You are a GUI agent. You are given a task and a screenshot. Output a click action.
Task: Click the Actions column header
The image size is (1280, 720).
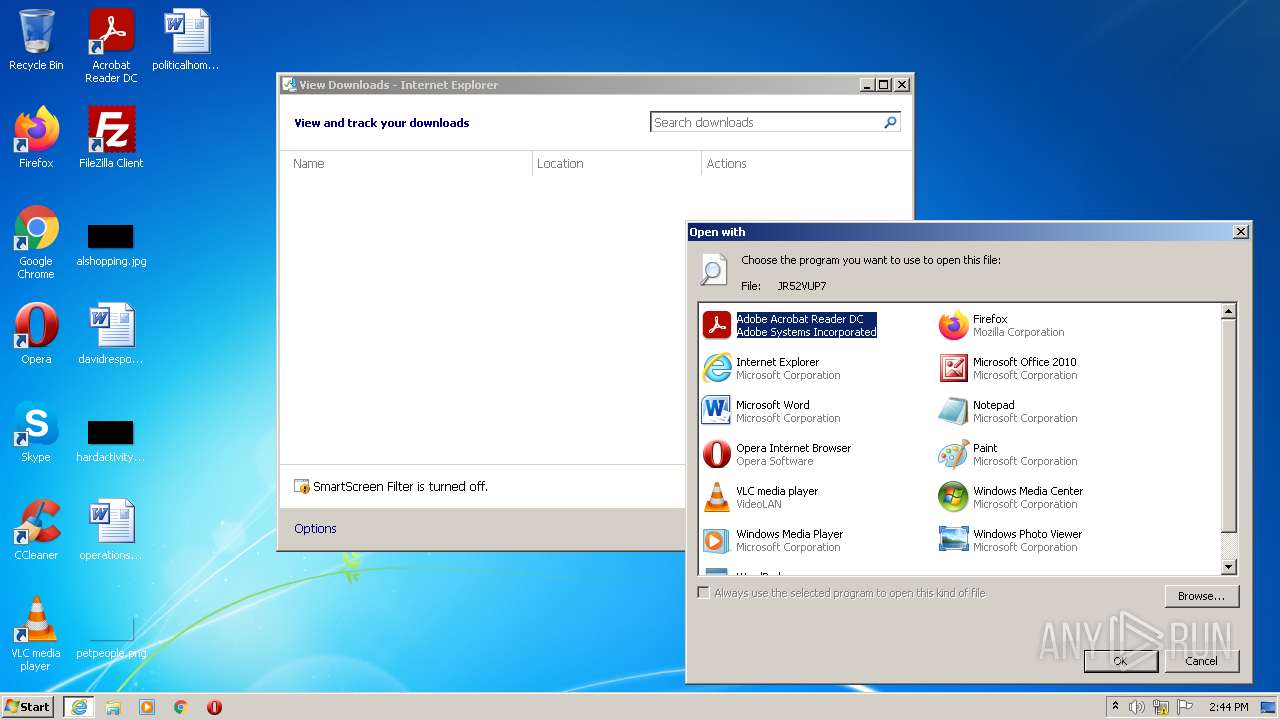806,164
